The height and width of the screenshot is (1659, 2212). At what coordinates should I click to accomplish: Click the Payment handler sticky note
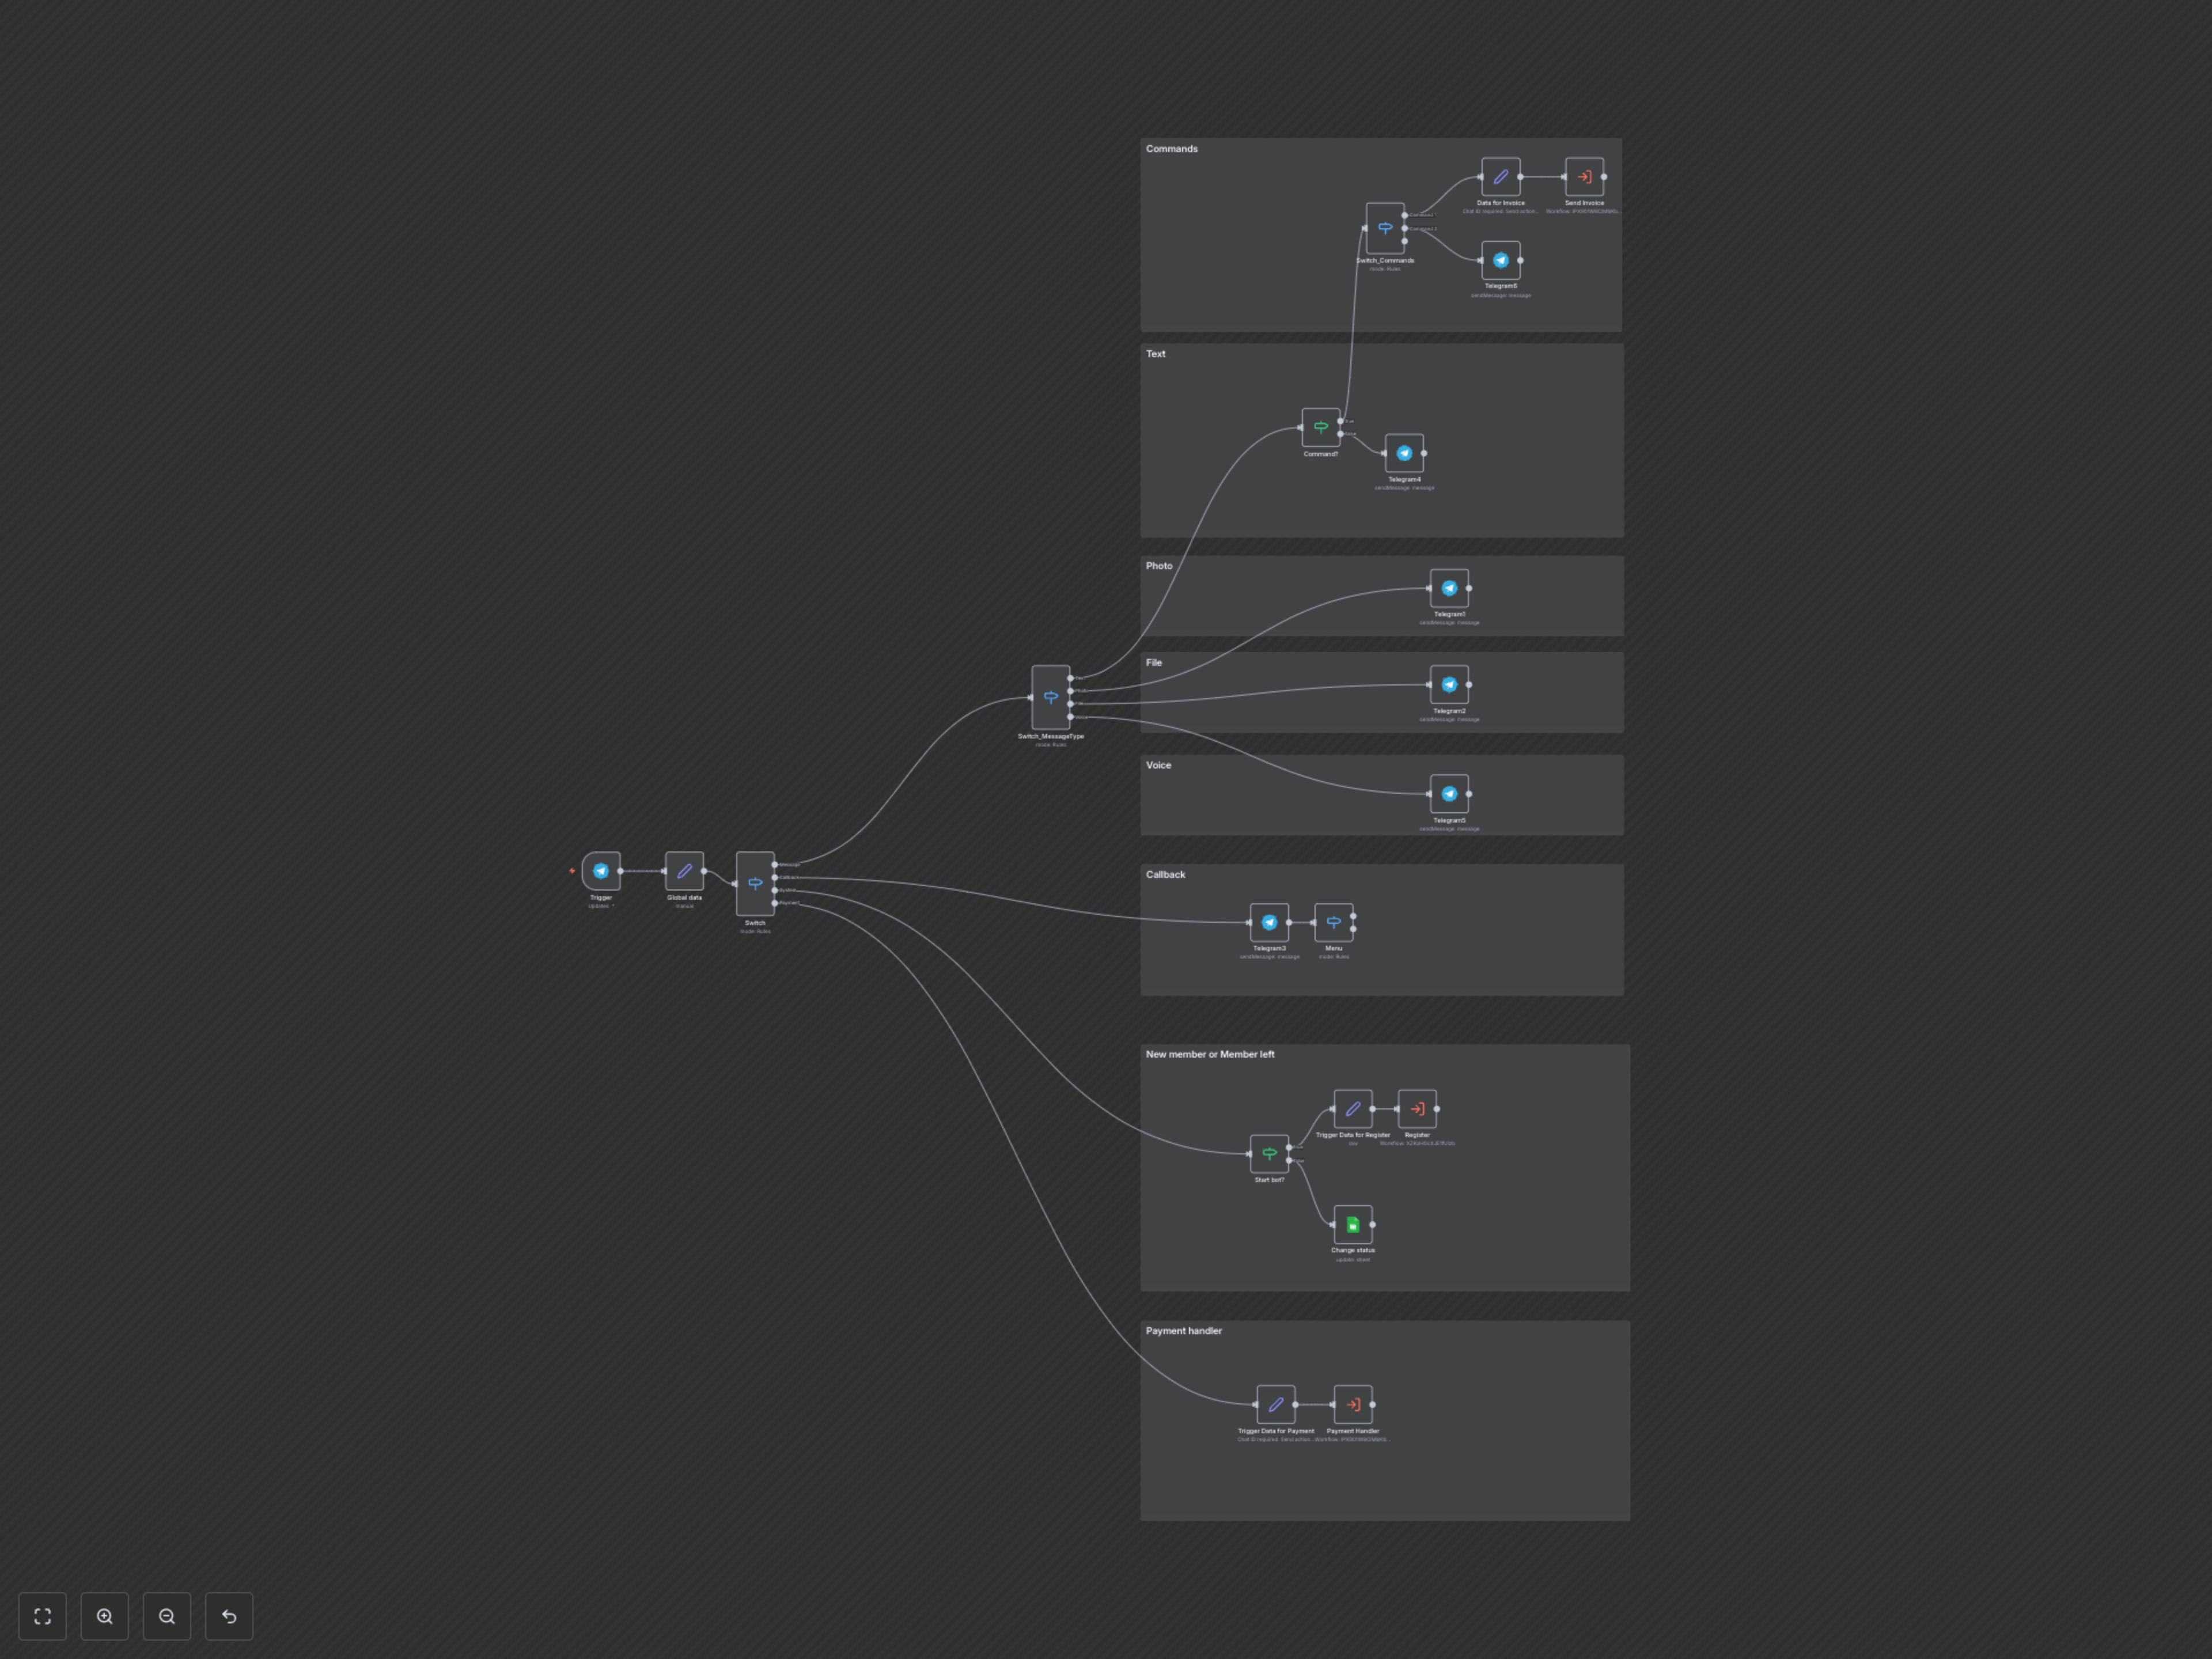(1183, 1331)
